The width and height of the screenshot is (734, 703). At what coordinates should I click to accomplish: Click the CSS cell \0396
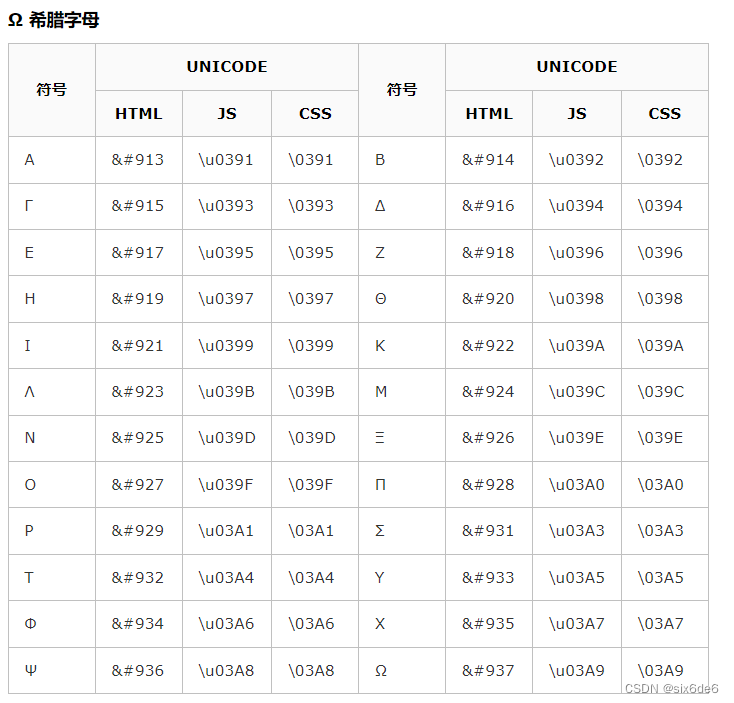click(x=665, y=253)
